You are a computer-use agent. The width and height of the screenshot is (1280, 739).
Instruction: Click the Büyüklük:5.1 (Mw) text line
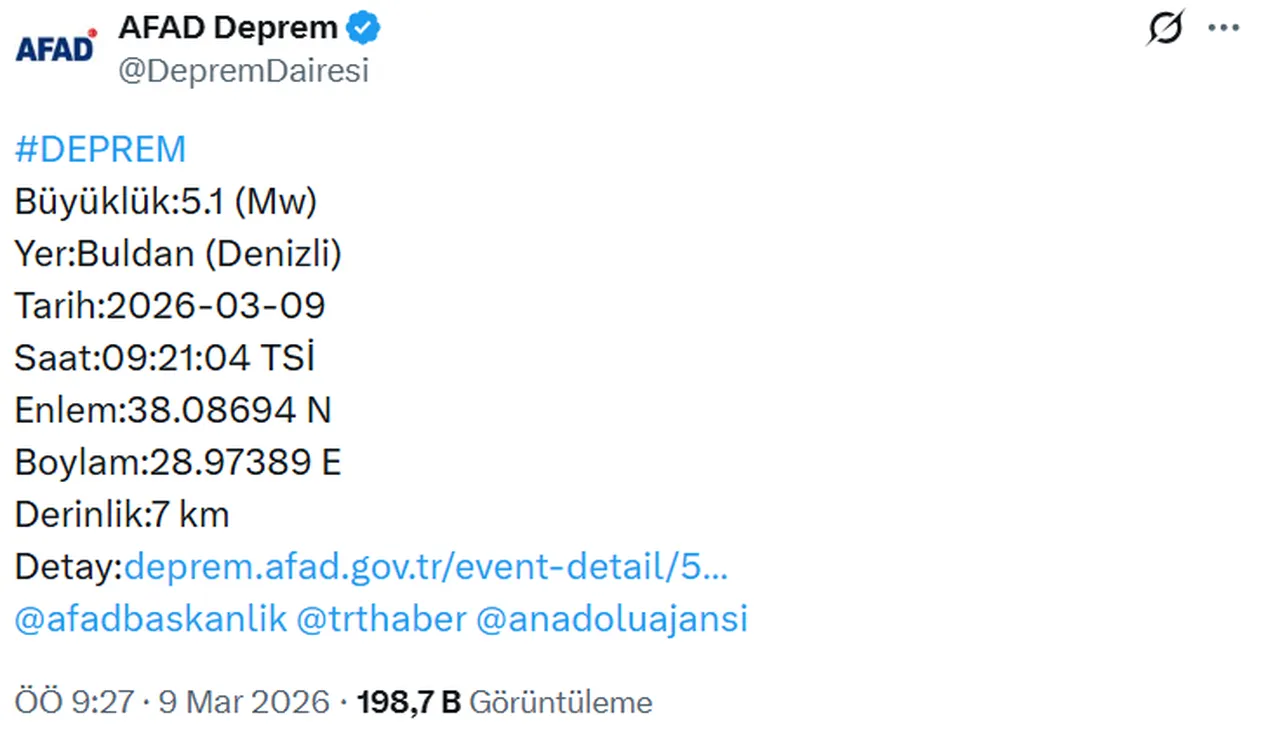coord(165,201)
